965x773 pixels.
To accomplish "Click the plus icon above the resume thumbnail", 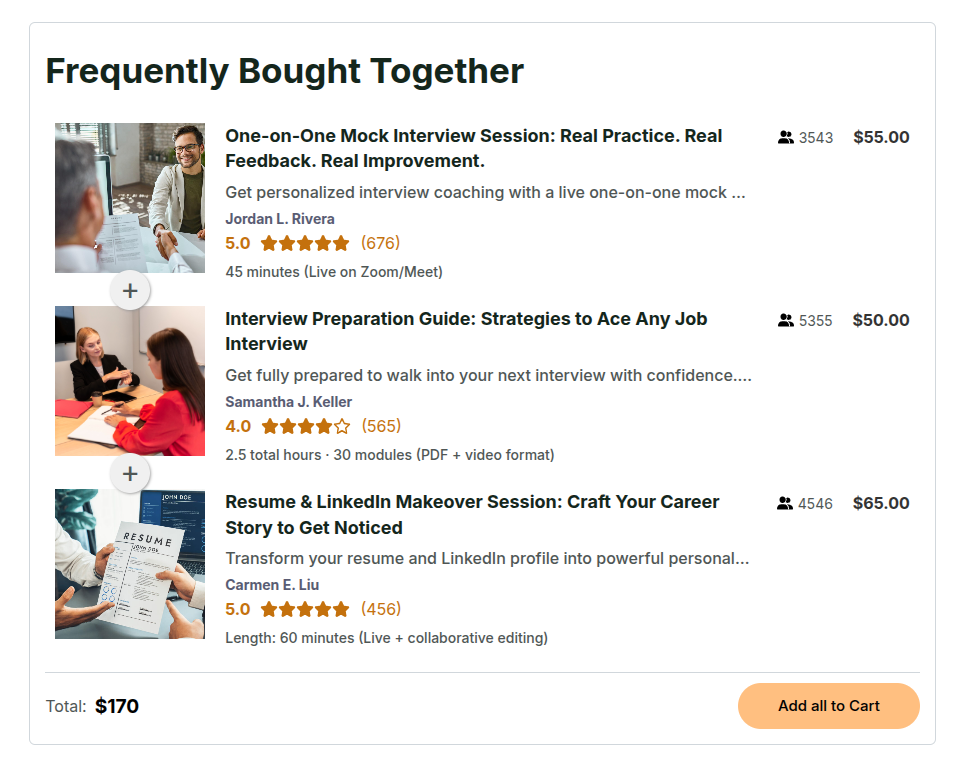I will pyautogui.click(x=130, y=473).
